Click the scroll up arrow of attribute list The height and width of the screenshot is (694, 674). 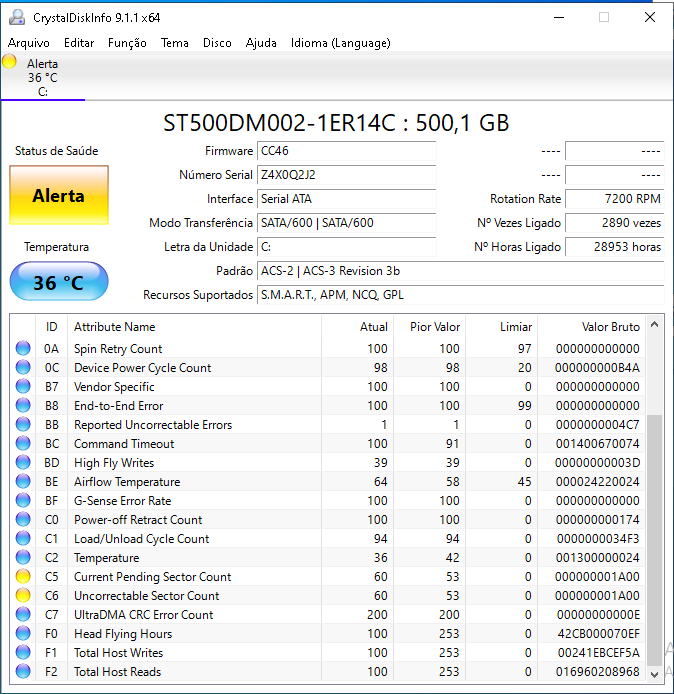655,324
